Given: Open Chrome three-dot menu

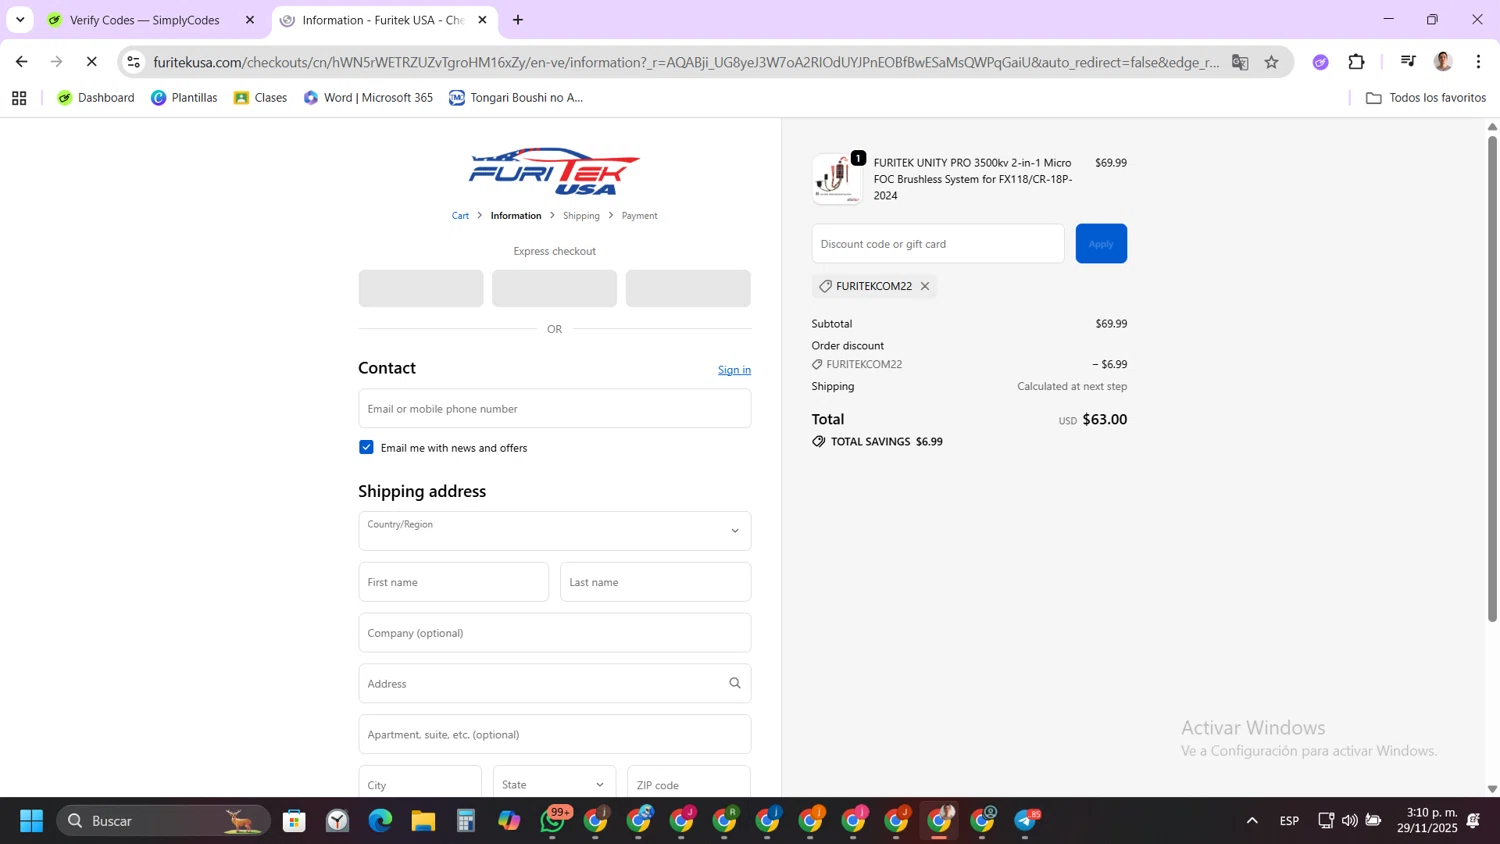Looking at the screenshot, I should click(x=1478, y=62).
